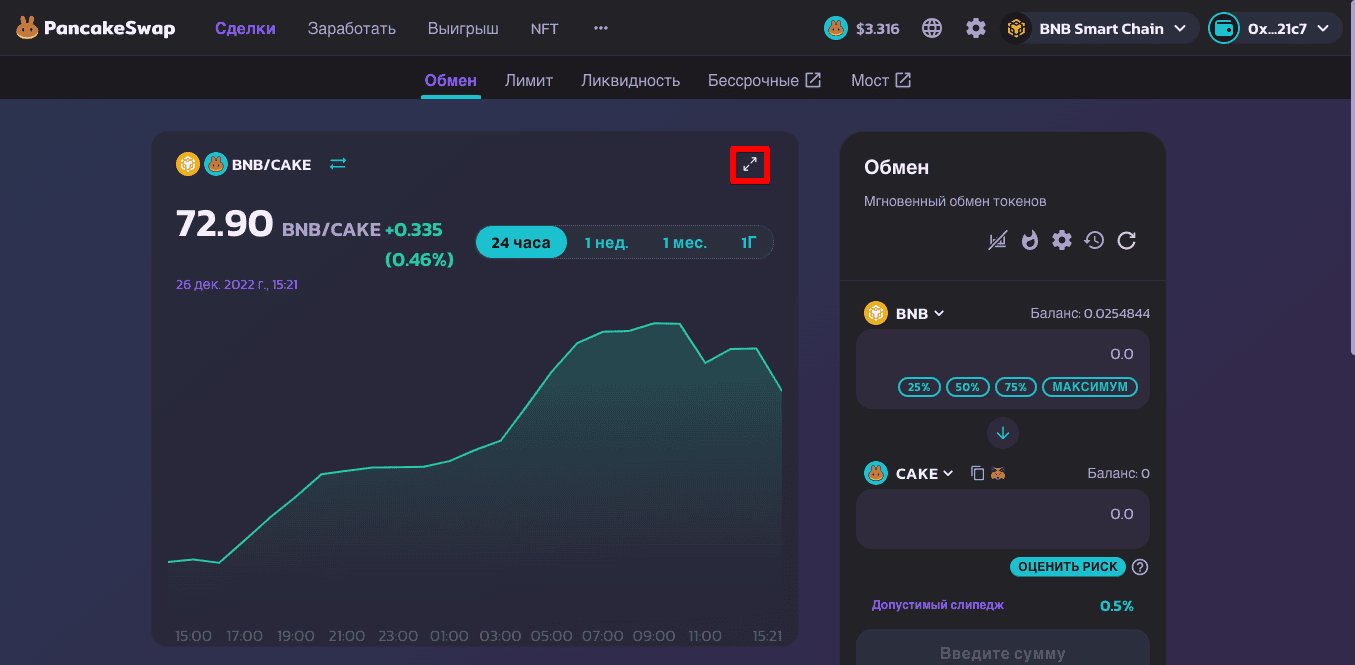Click the 26 дек. 2022 г., 15:21 date
Screen dimensions: 1355x665
click(x=237, y=285)
